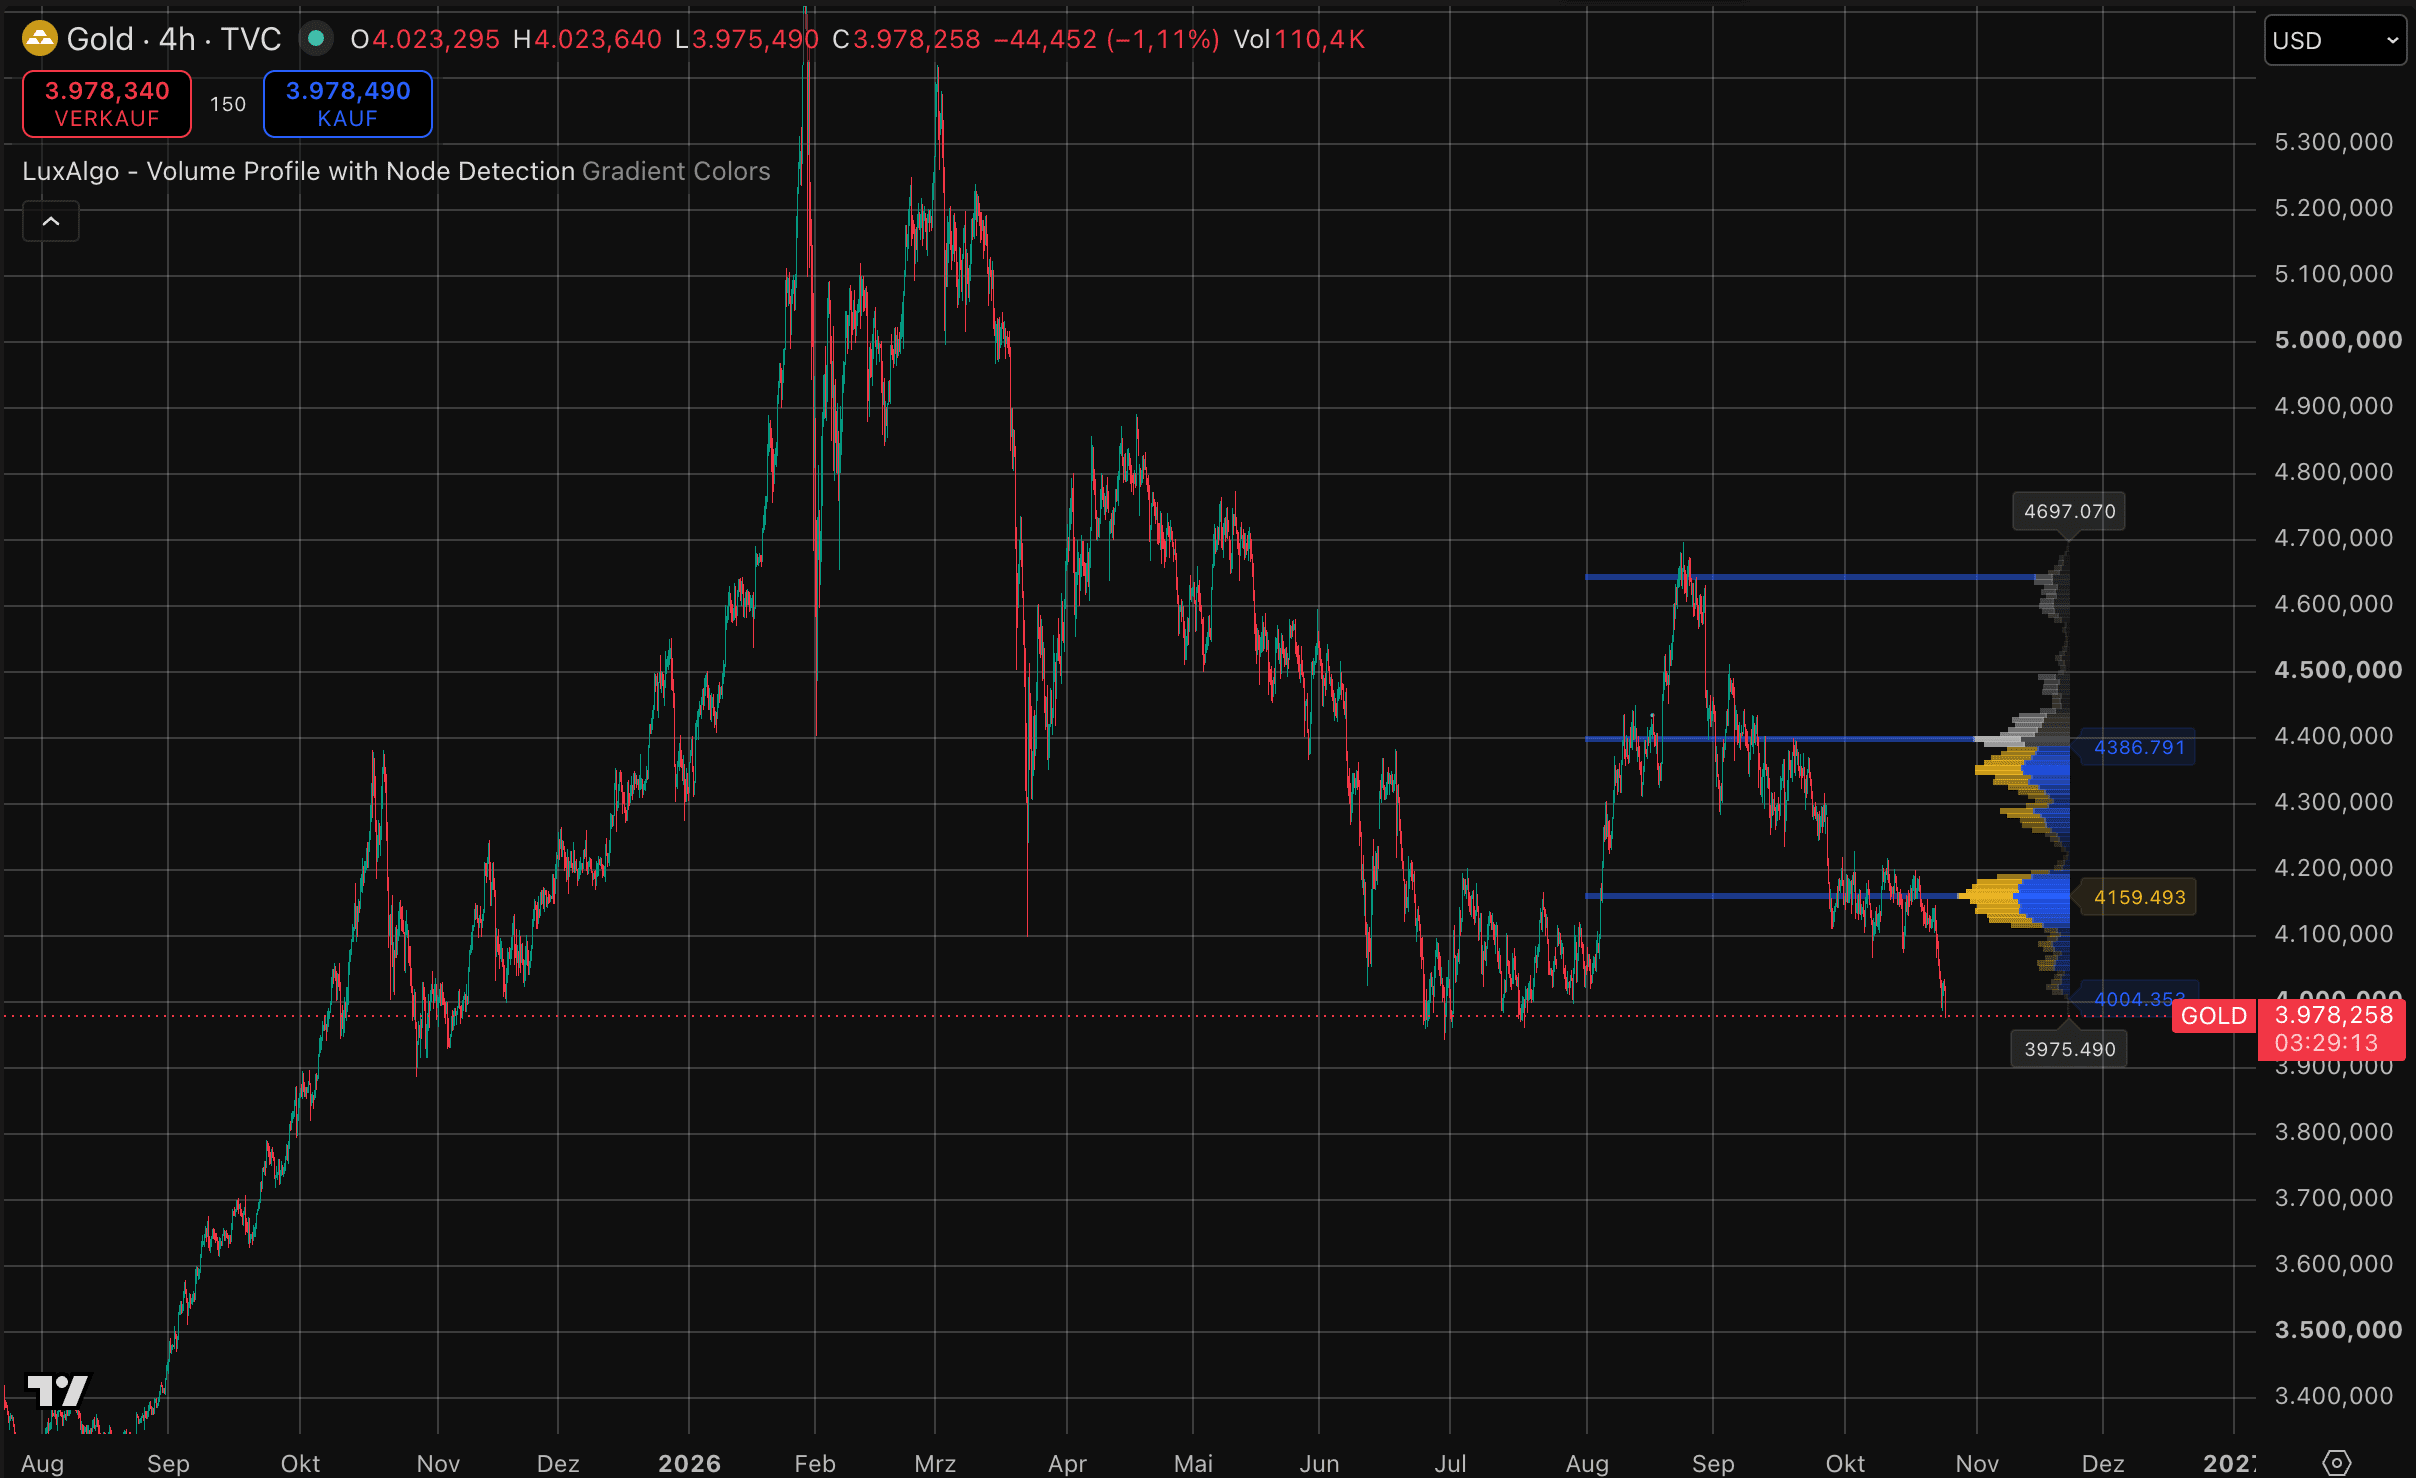The height and width of the screenshot is (1478, 2416).
Task: Click the 4004.352 volume node label
Action: click(x=2140, y=998)
